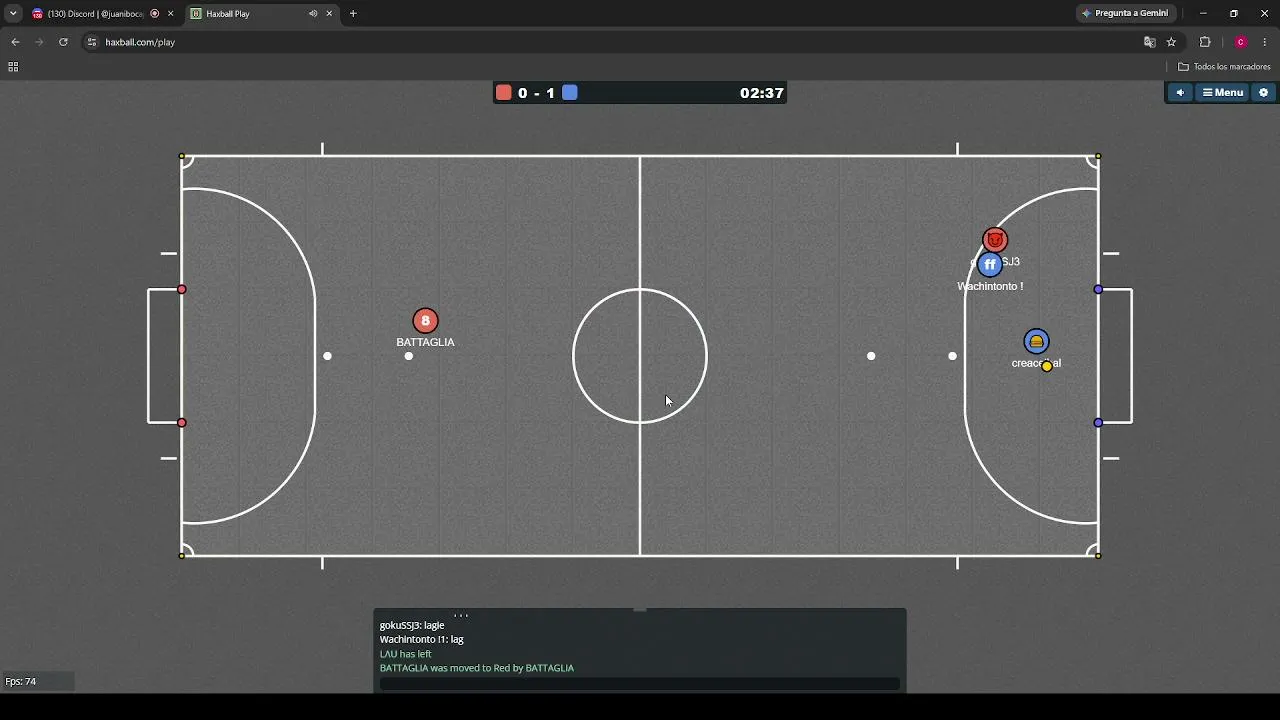1280x720 pixels.
Task: Click the gokuSSJ3: lagie chat message
Action: click(x=412, y=625)
